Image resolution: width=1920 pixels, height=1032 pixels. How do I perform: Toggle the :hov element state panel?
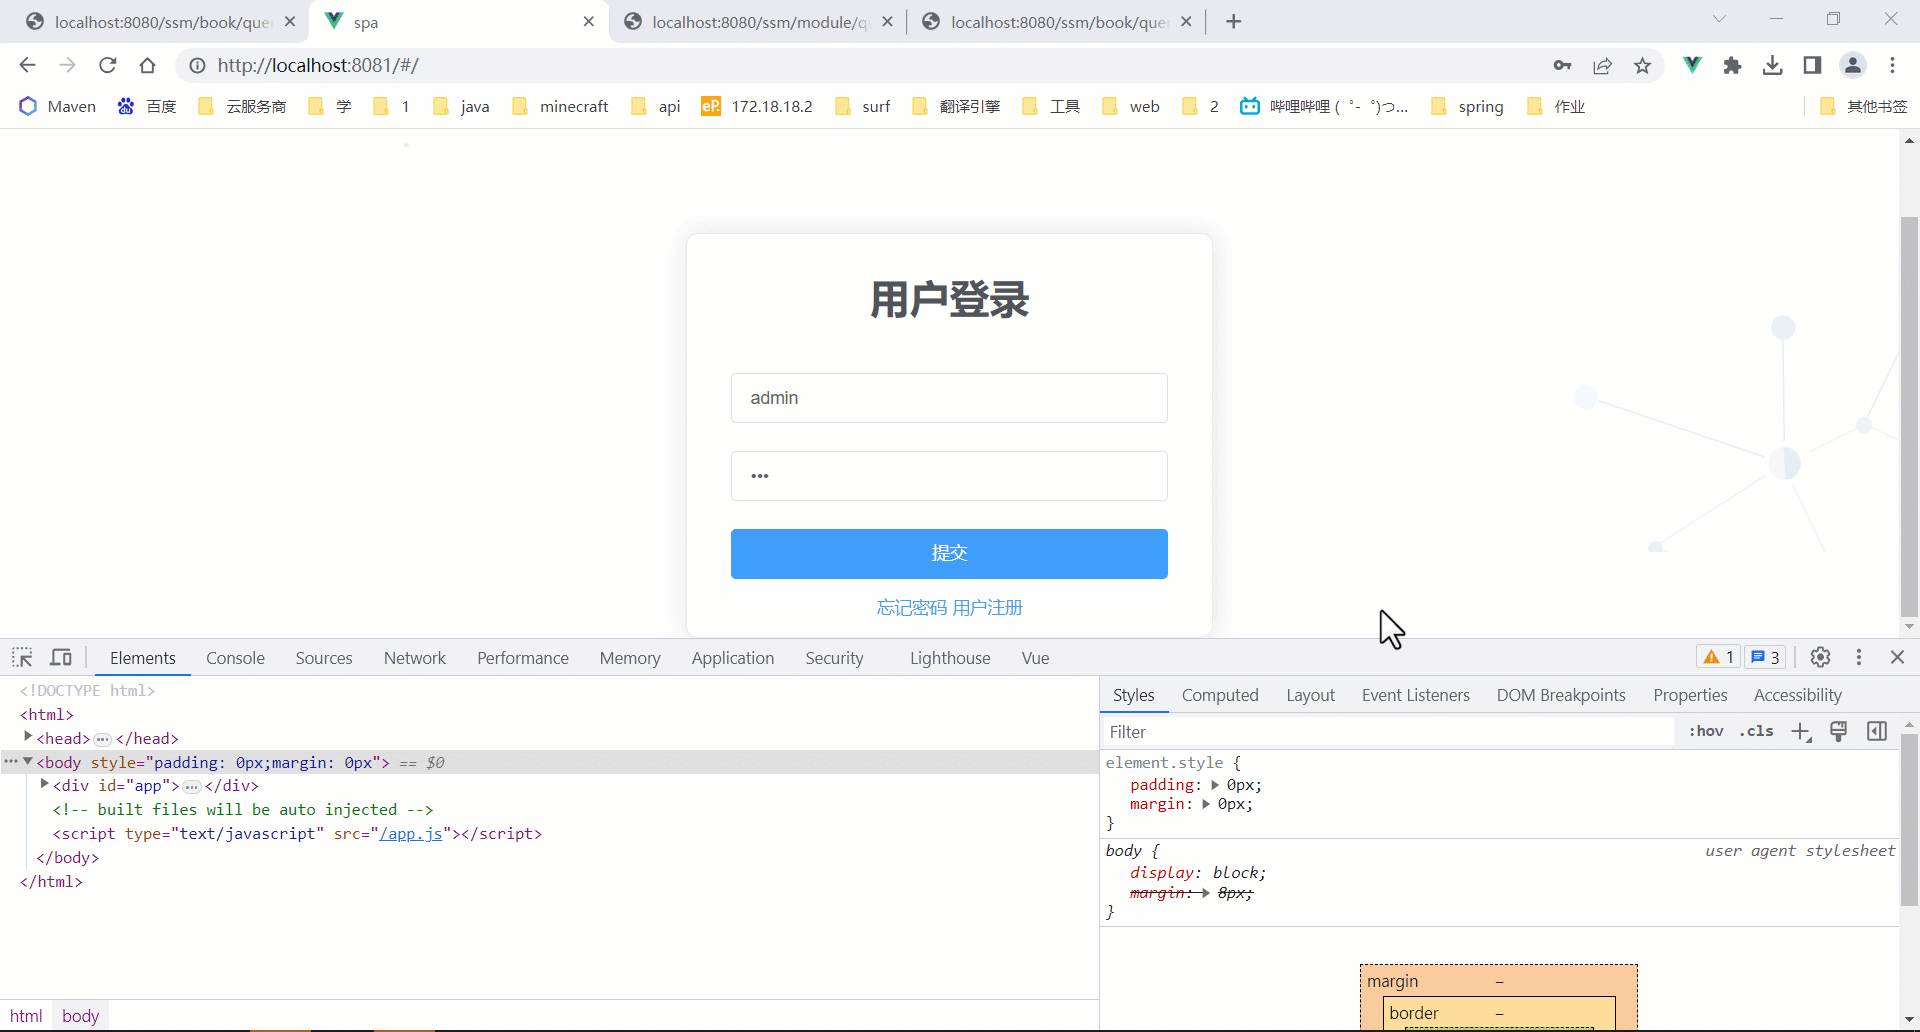pos(1706,731)
